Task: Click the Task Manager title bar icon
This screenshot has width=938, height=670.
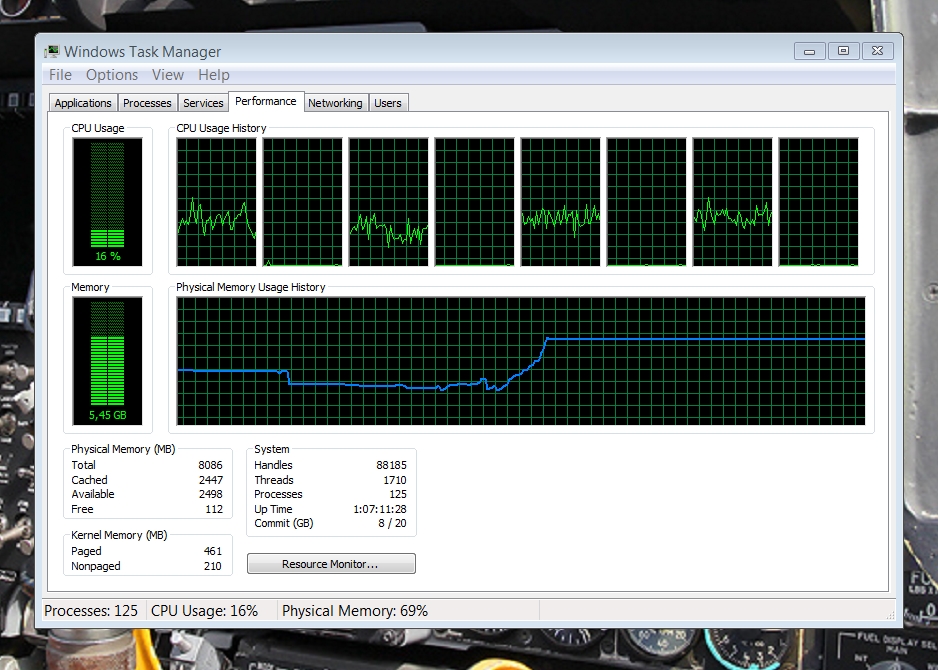Action: [x=52, y=51]
